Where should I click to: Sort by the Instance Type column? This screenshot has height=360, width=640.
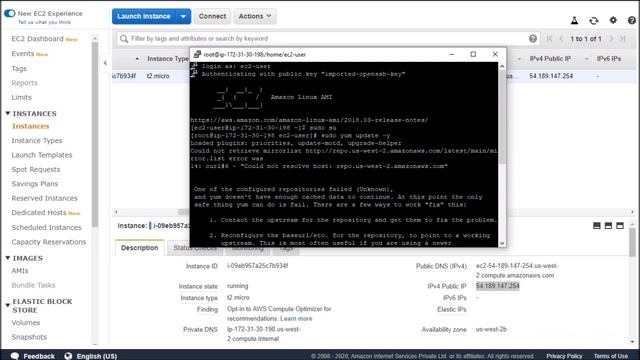pyautogui.click(x=168, y=59)
